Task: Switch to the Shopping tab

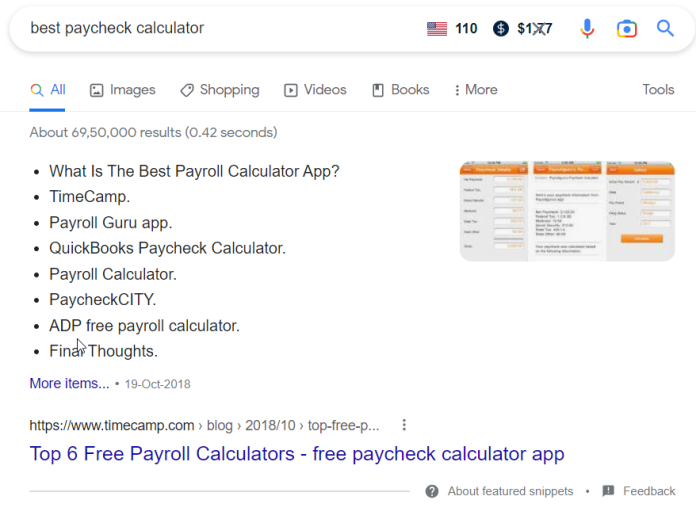Action: pyautogui.click(x=220, y=90)
